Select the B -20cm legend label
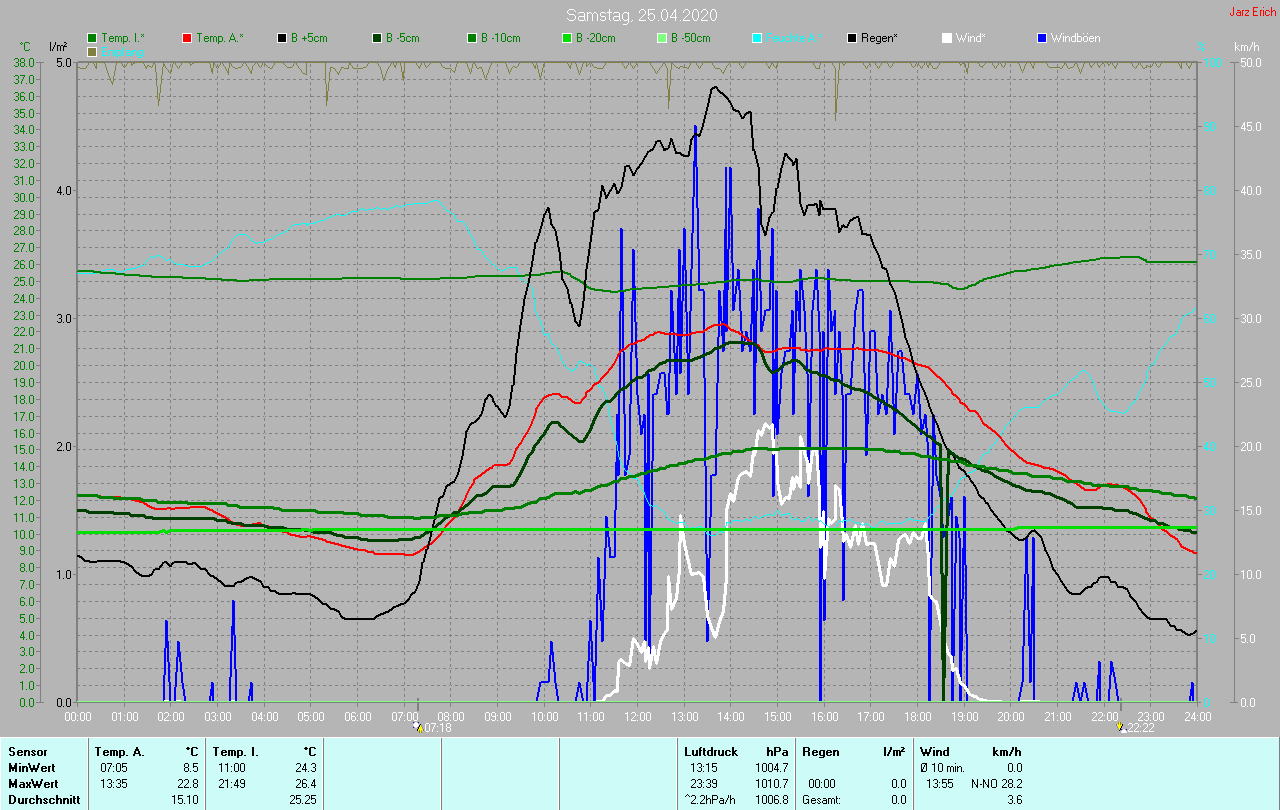Image resolution: width=1280 pixels, height=810 pixels. pyautogui.click(x=595, y=38)
